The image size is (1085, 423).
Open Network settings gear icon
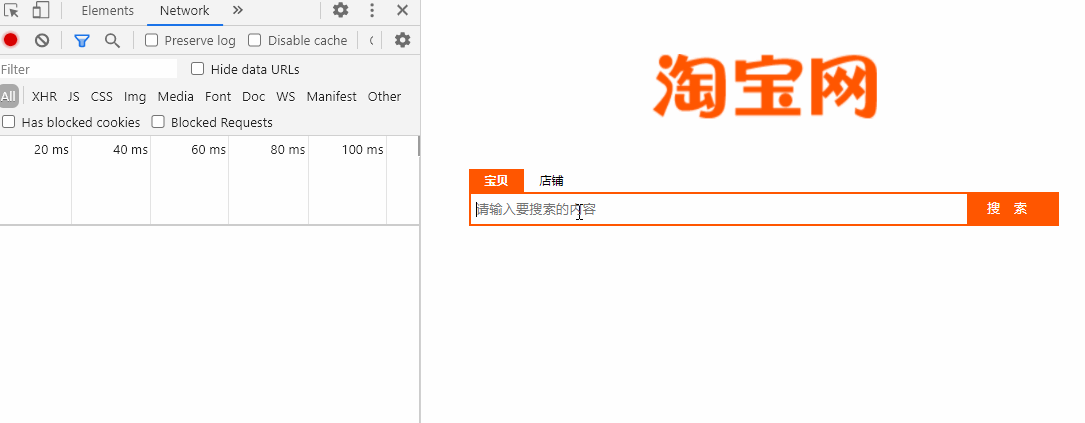pos(402,40)
